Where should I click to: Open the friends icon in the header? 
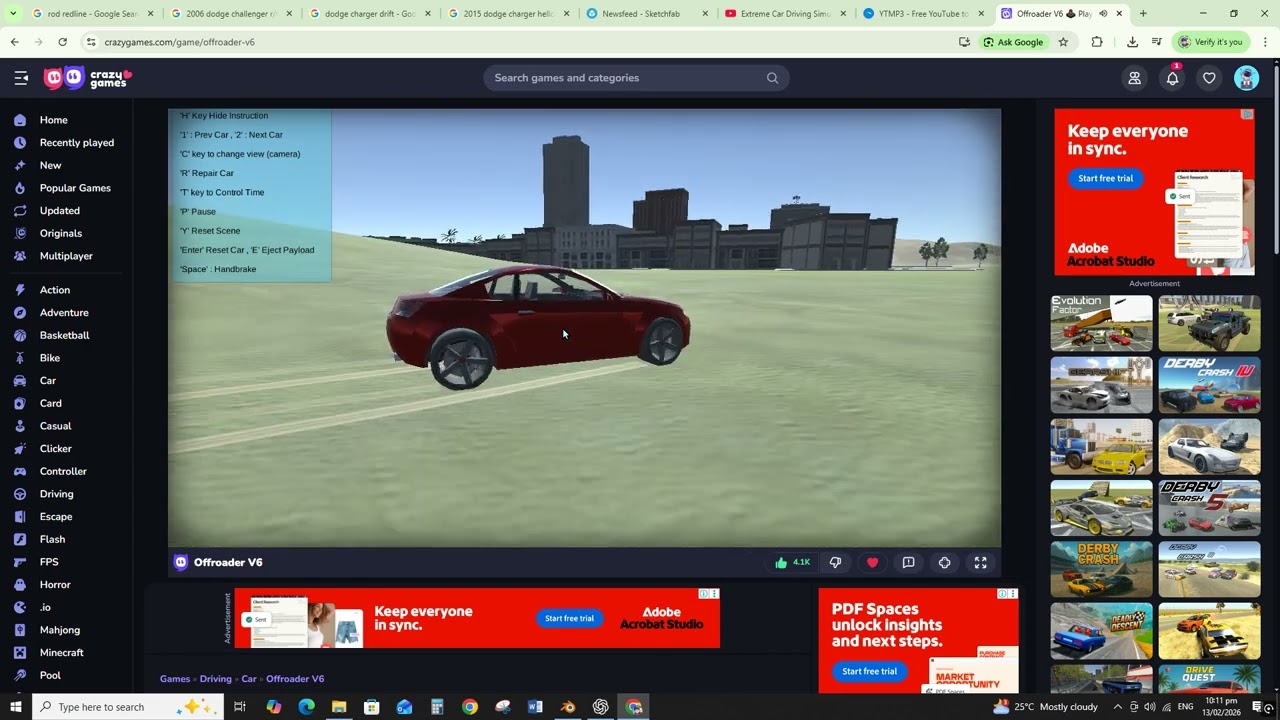point(1134,78)
